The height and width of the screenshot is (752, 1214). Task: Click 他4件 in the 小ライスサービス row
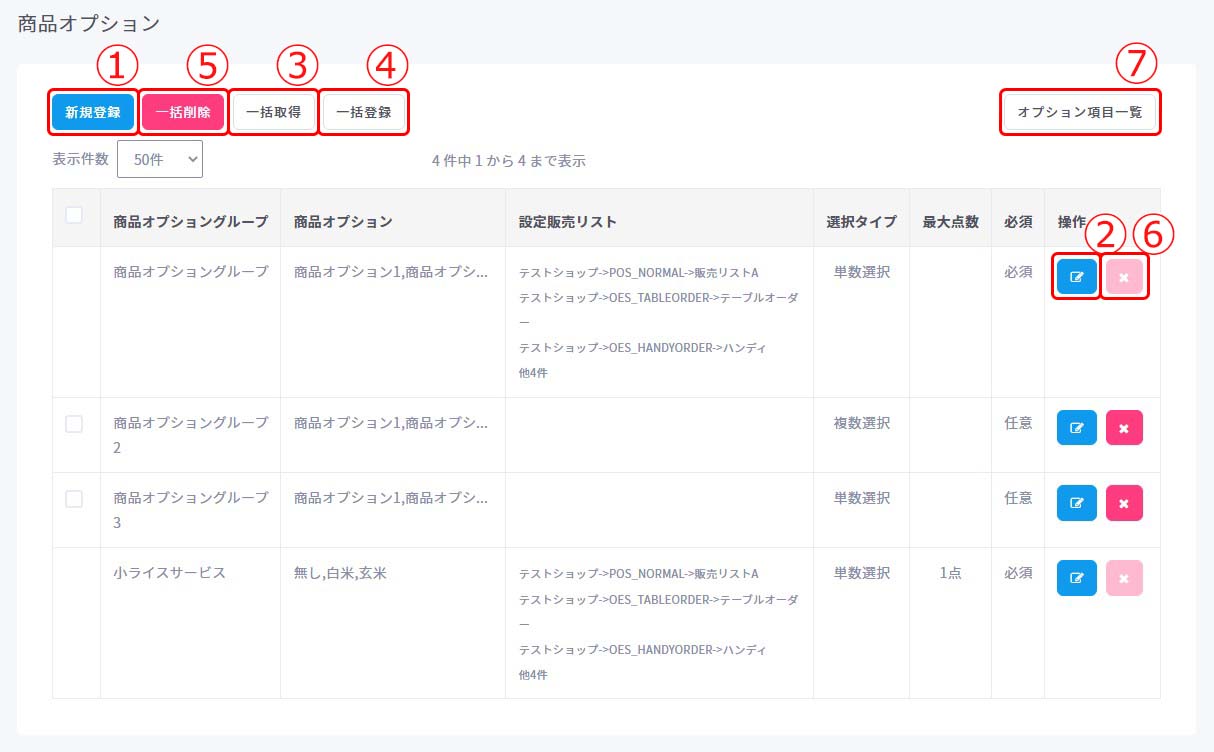[533, 675]
